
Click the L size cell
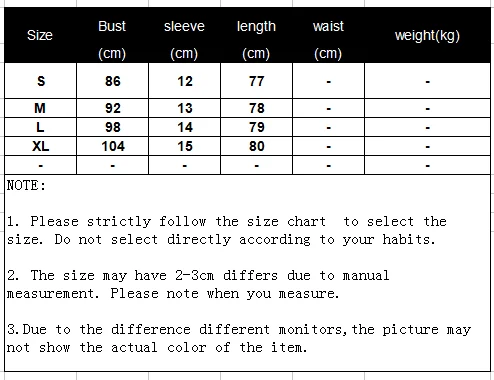pyautogui.click(x=40, y=127)
